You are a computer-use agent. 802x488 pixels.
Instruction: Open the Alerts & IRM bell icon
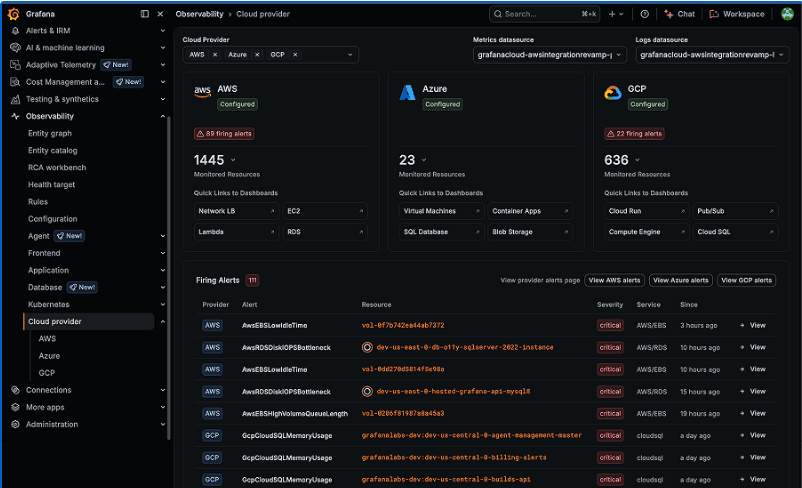(x=15, y=31)
